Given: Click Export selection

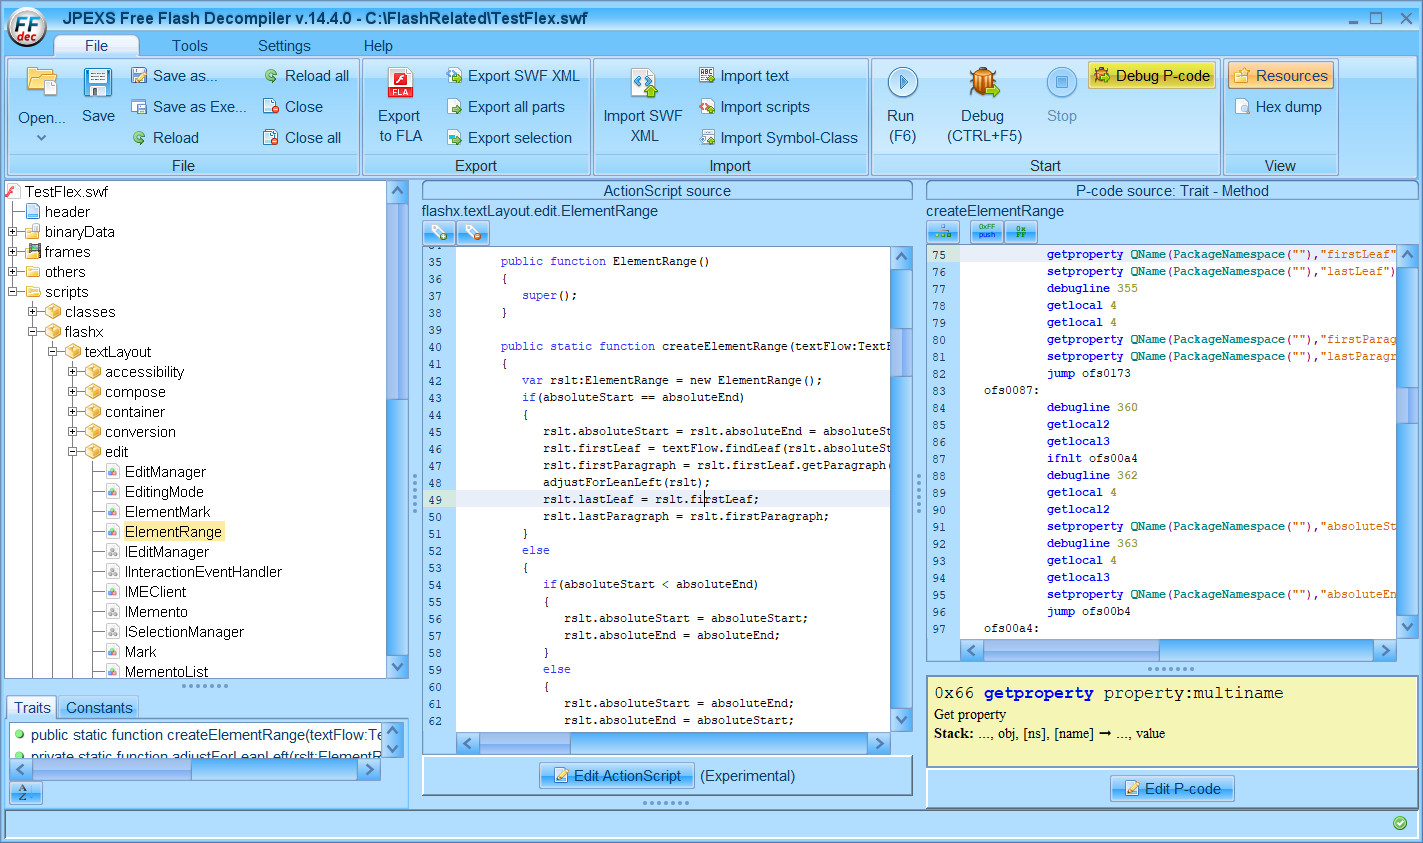Looking at the screenshot, I should 509,138.
